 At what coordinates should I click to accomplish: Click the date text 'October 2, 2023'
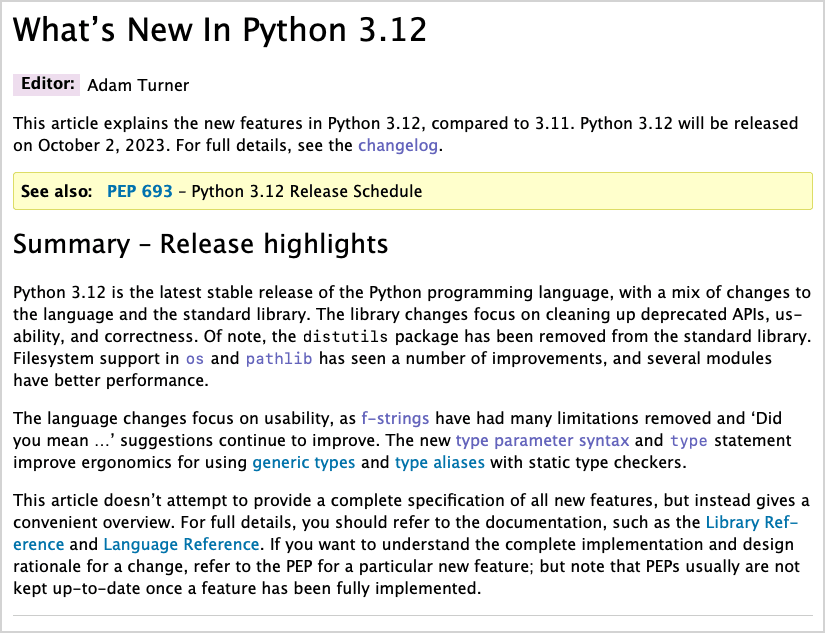pos(102,145)
